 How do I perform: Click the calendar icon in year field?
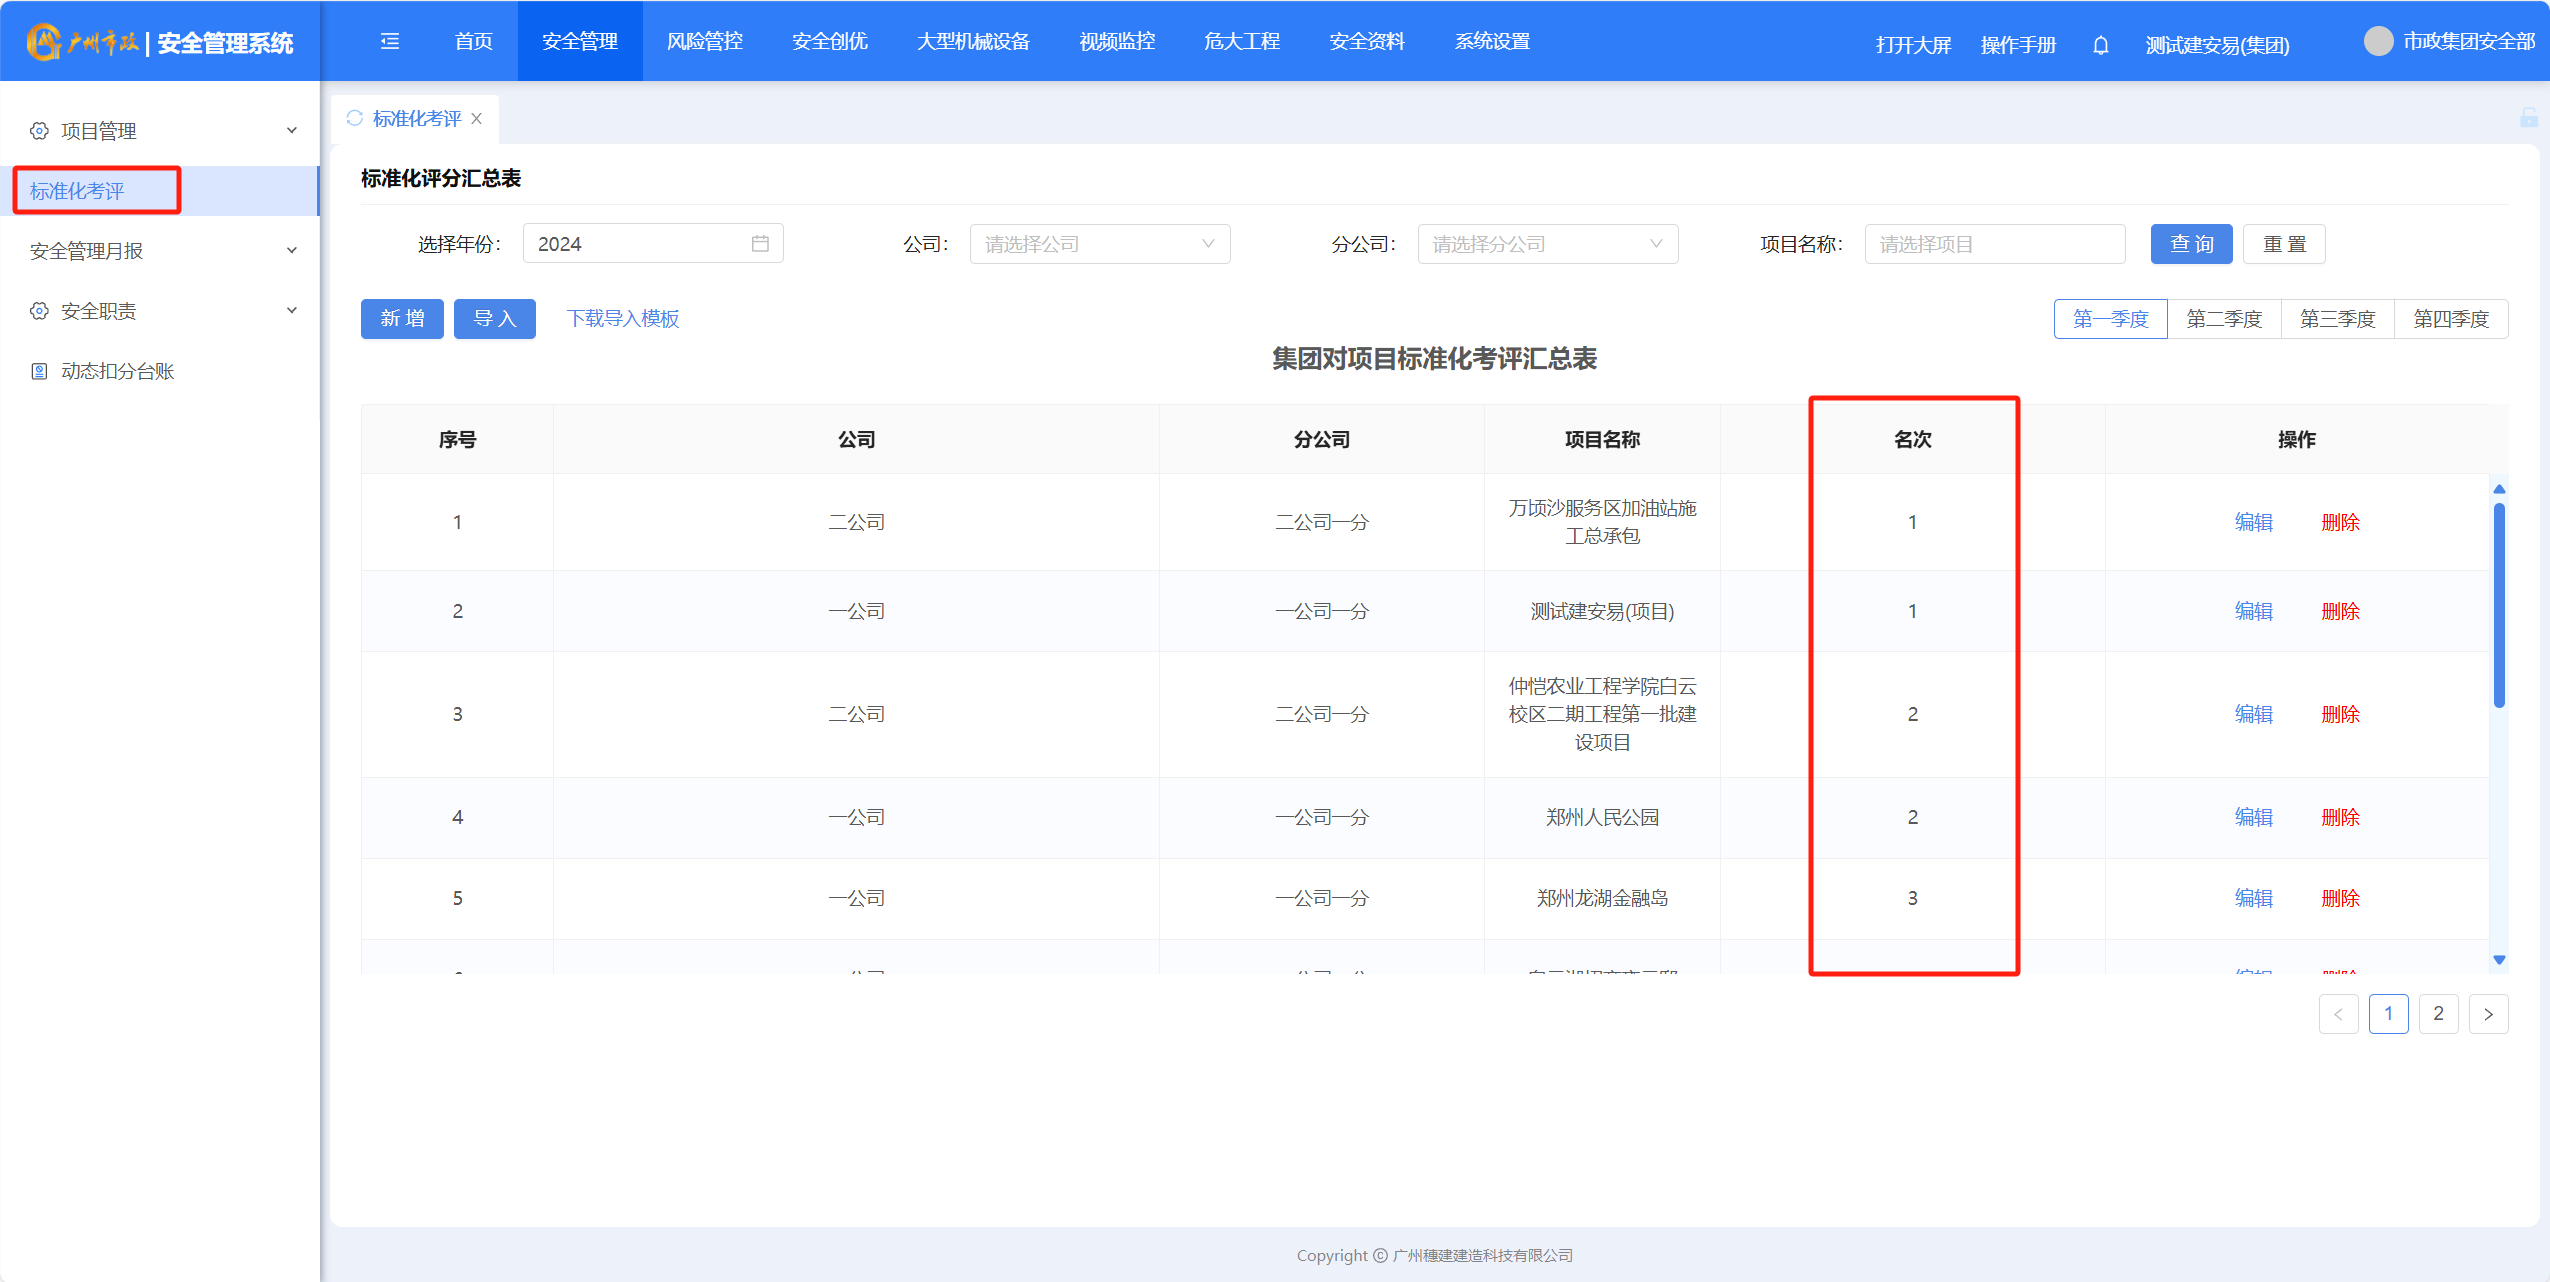tap(760, 244)
